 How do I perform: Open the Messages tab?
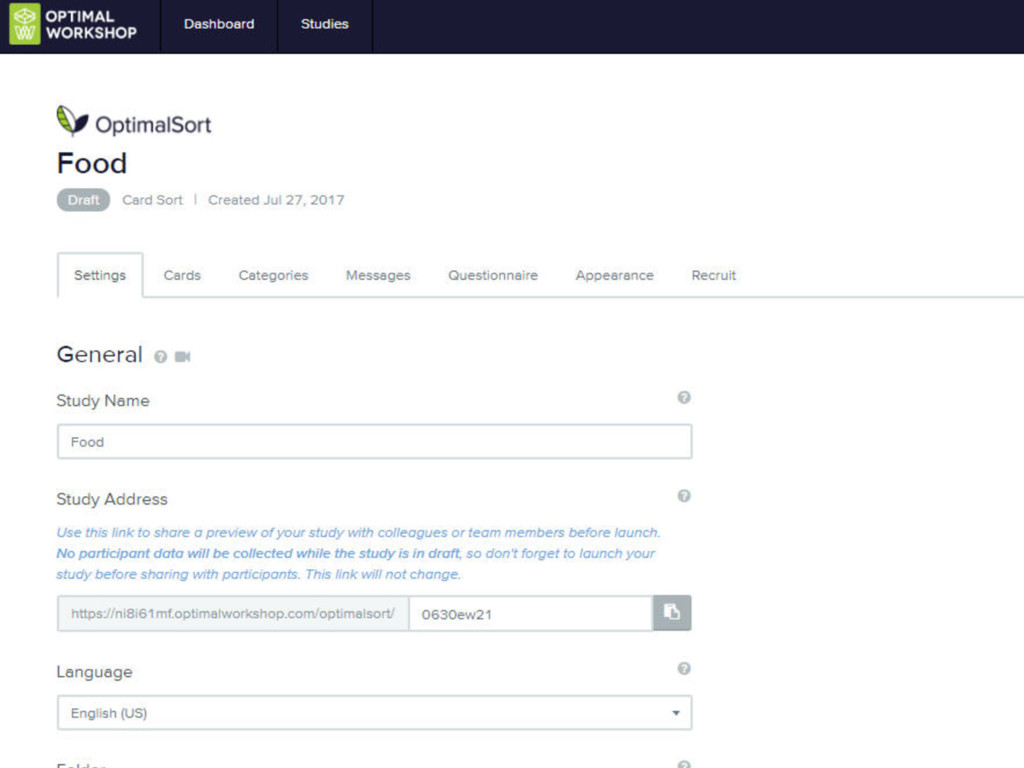[x=378, y=275]
